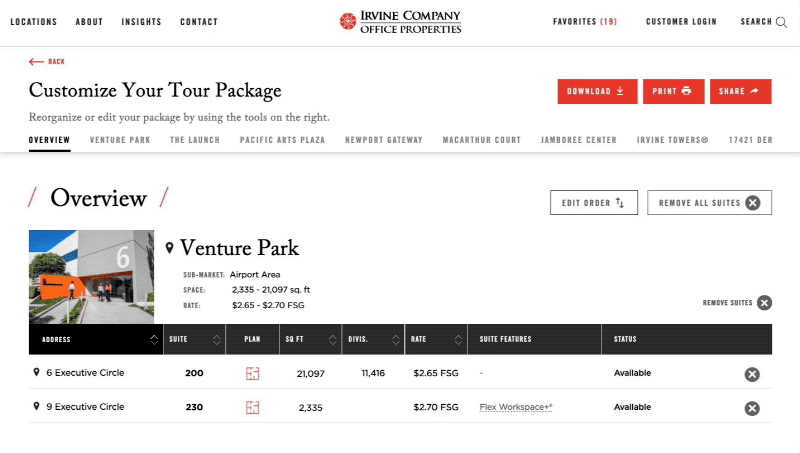Screen dimensions: 800x453
Task: Click Available status for suite 230
Action: coord(632,407)
